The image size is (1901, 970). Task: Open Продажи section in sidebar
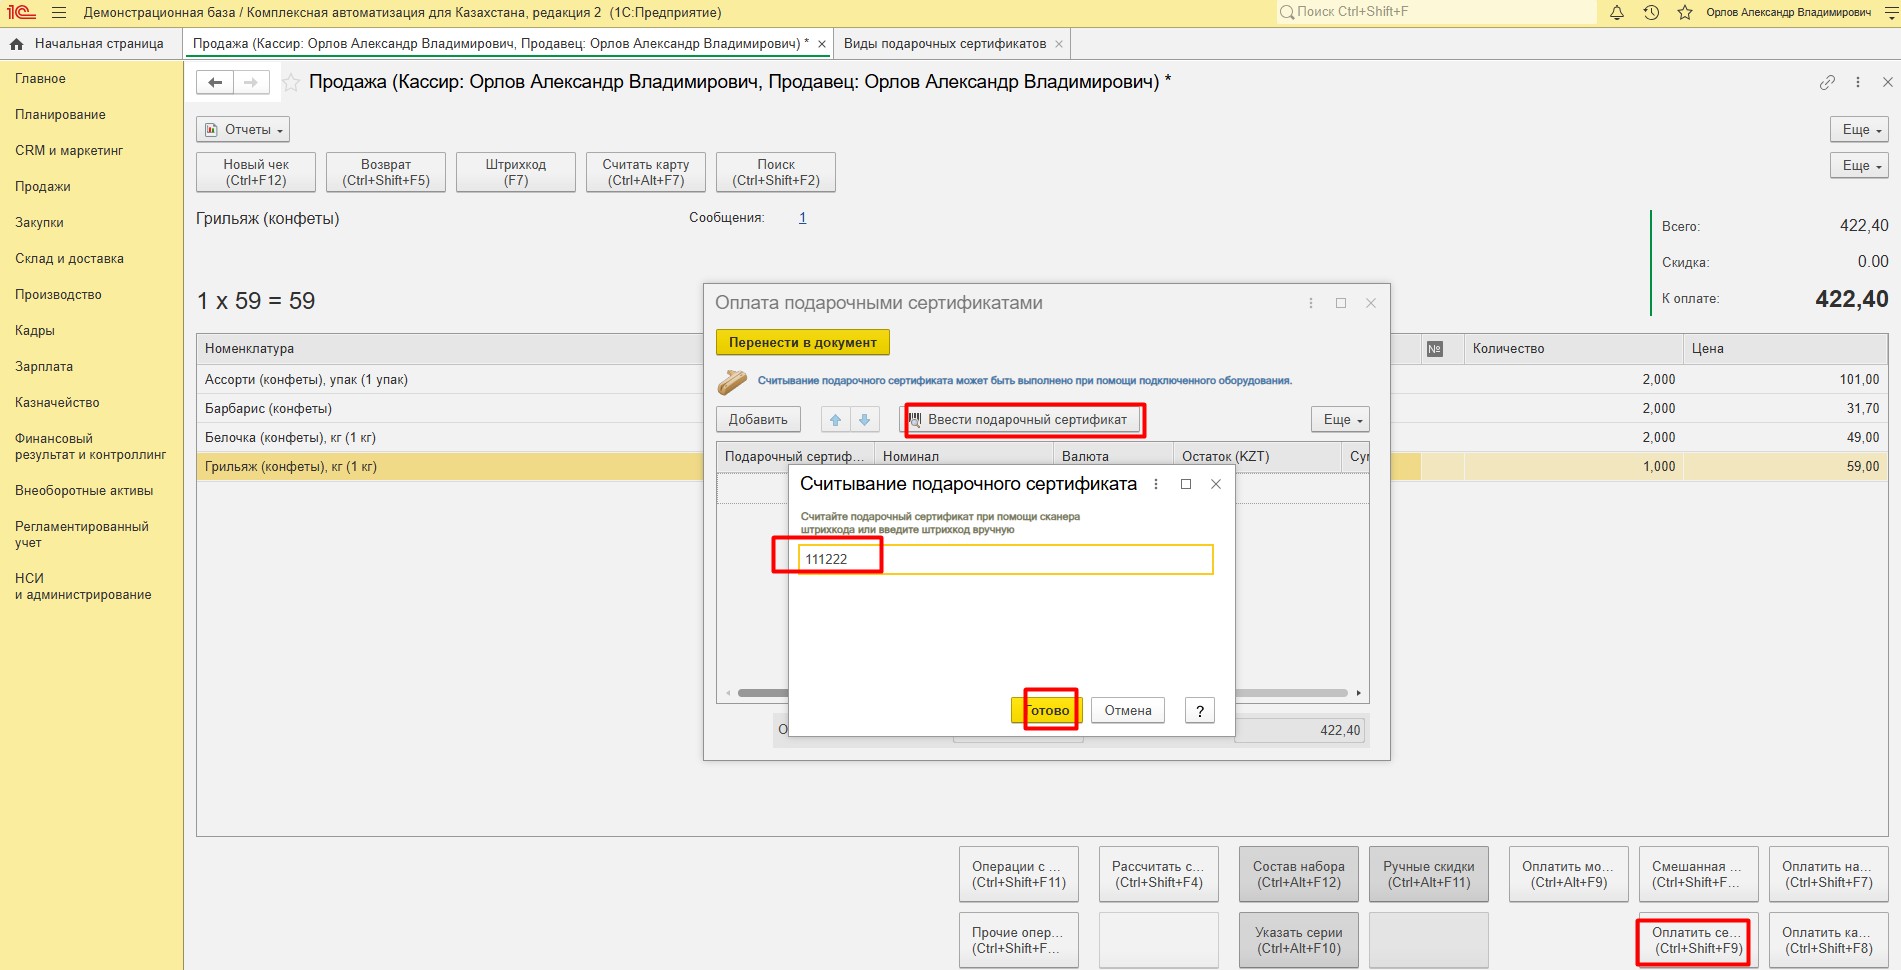tap(43, 187)
